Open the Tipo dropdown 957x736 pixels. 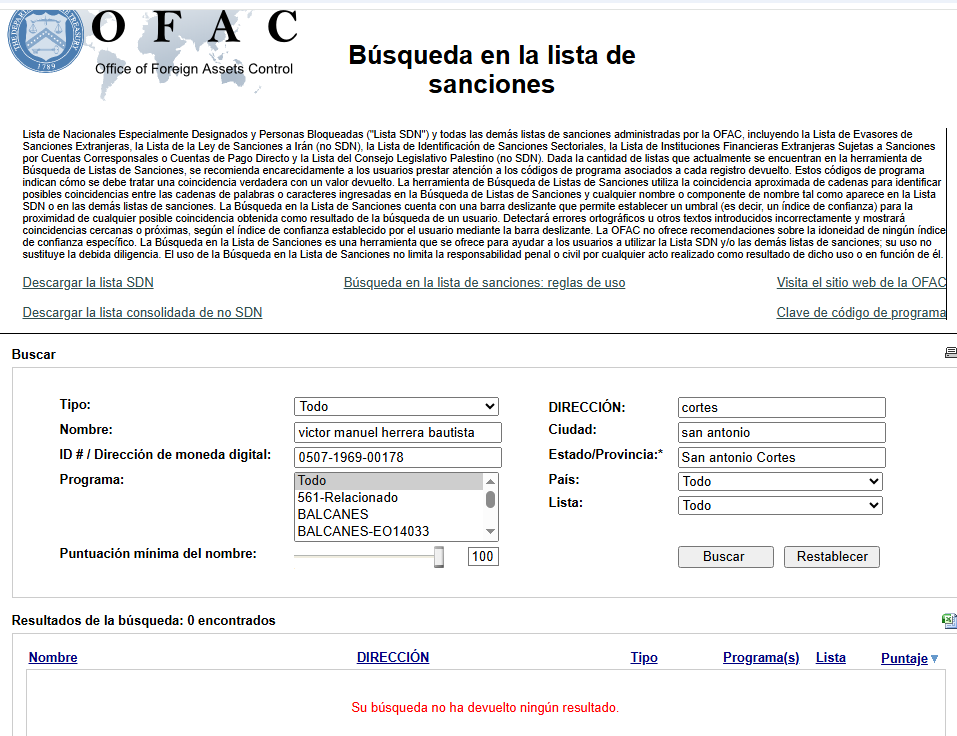397,406
